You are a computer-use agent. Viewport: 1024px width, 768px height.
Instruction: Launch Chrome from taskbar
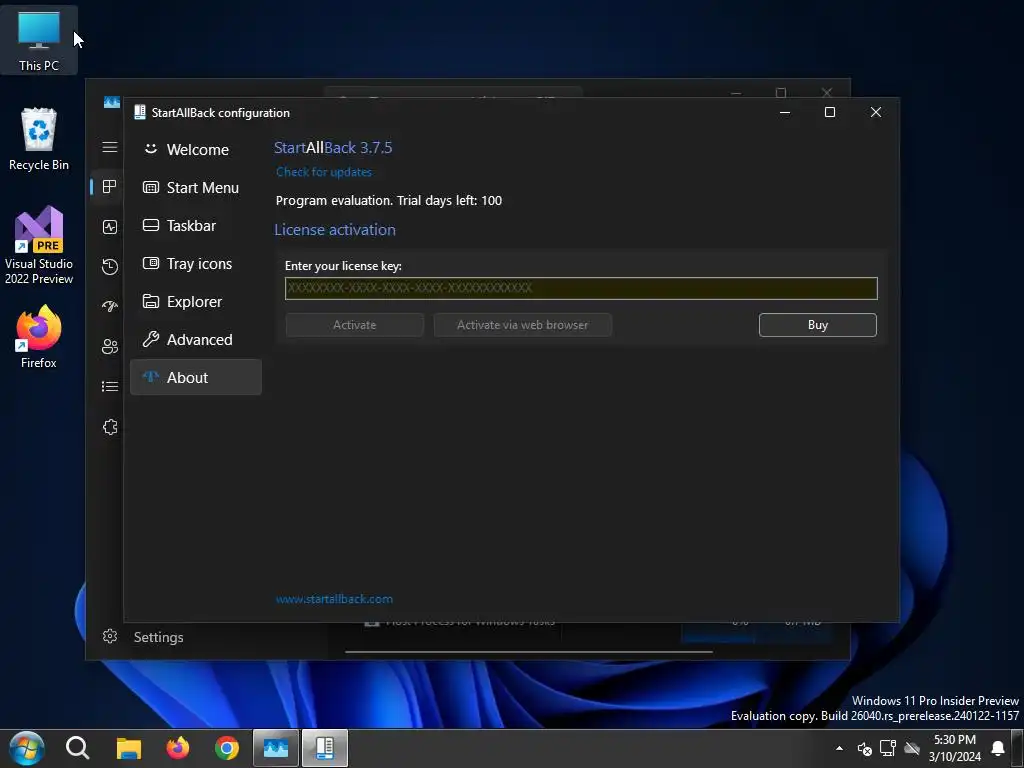tap(227, 748)
